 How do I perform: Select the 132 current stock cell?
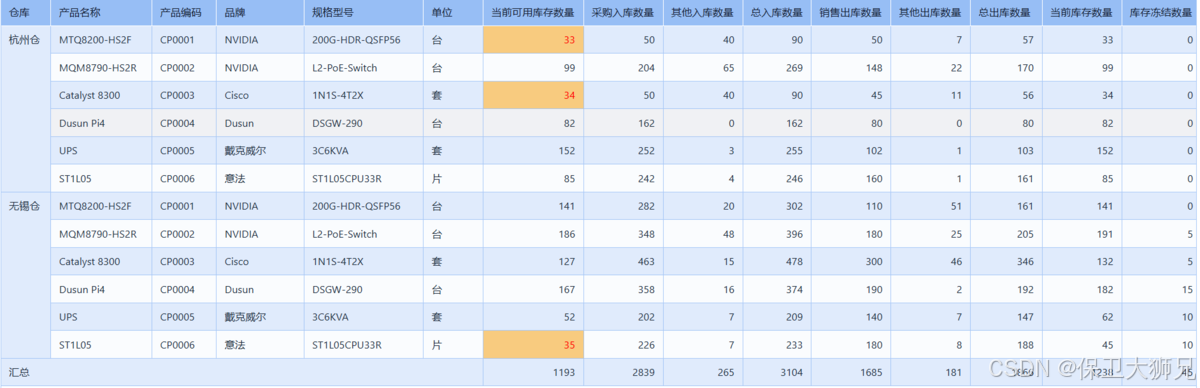coord(1081,261)
